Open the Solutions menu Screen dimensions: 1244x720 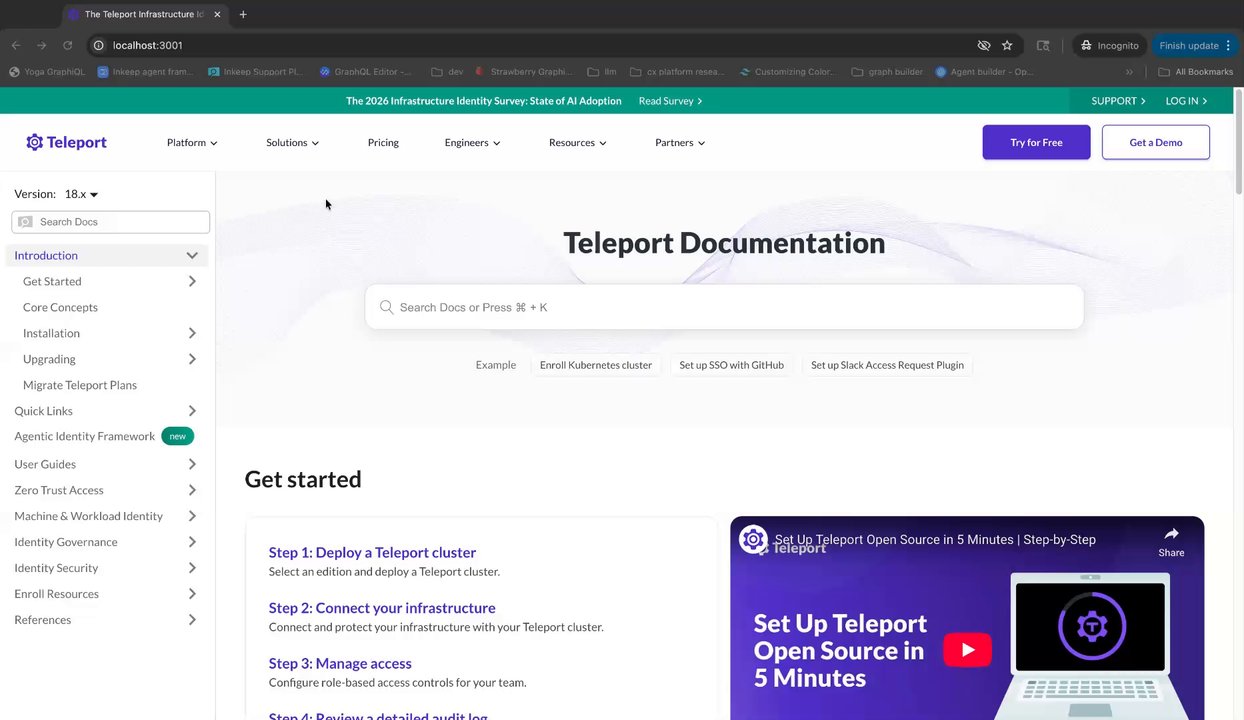[x=292, y=142]
